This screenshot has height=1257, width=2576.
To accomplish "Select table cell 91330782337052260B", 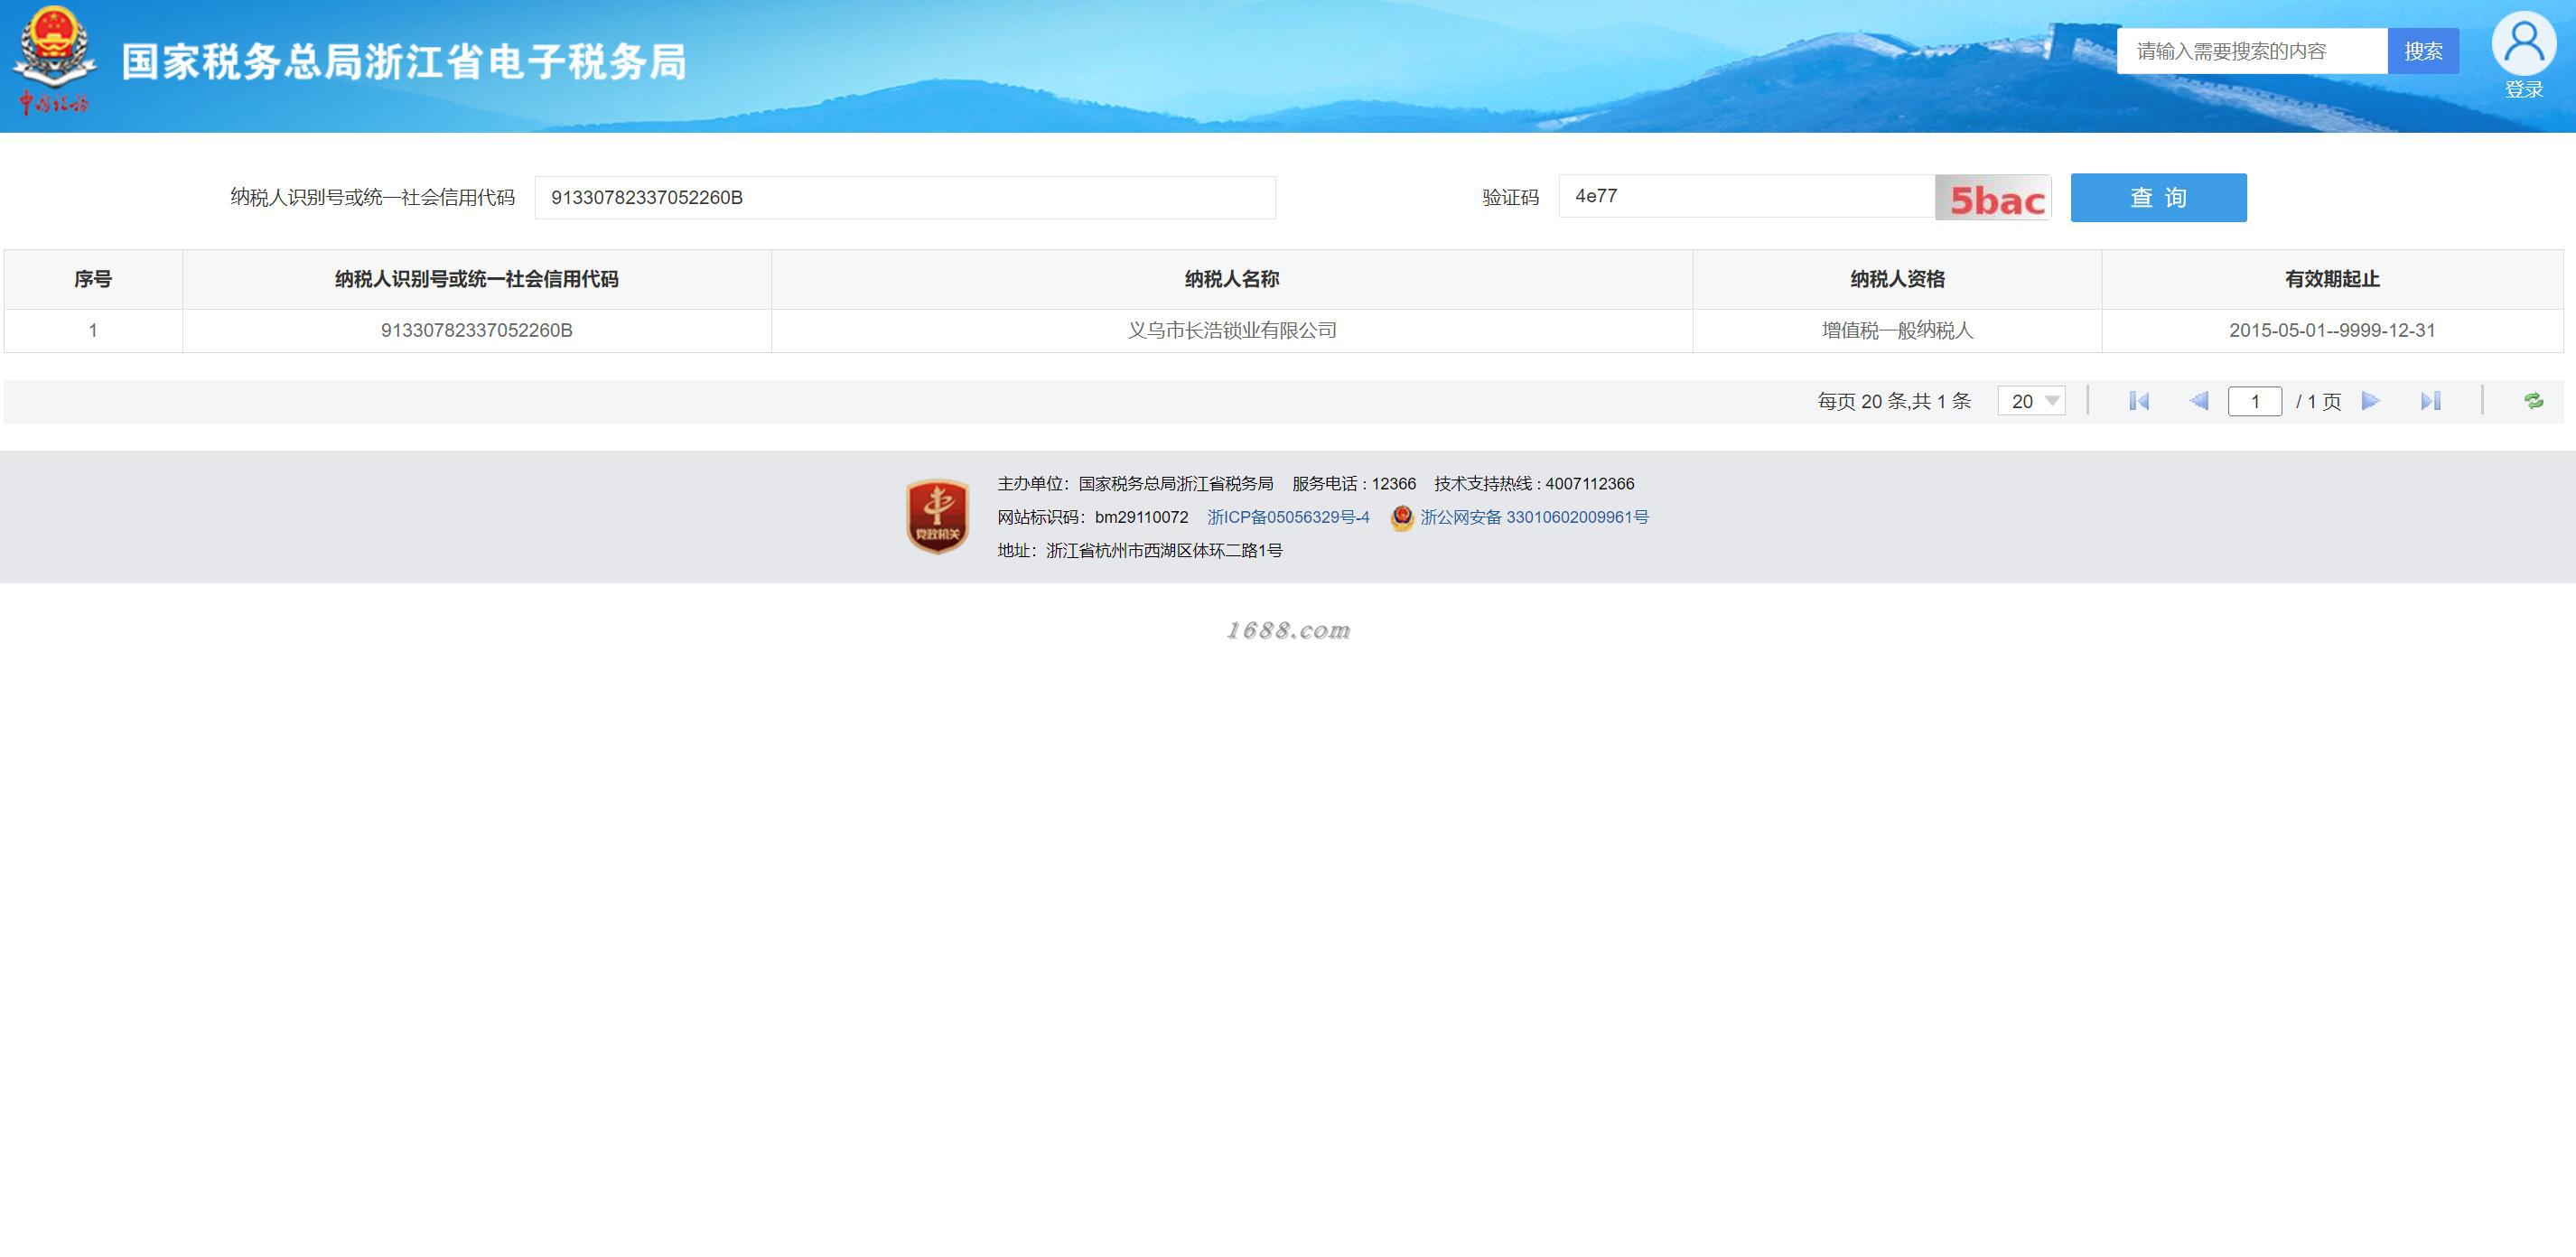I will tap(477, 330).
